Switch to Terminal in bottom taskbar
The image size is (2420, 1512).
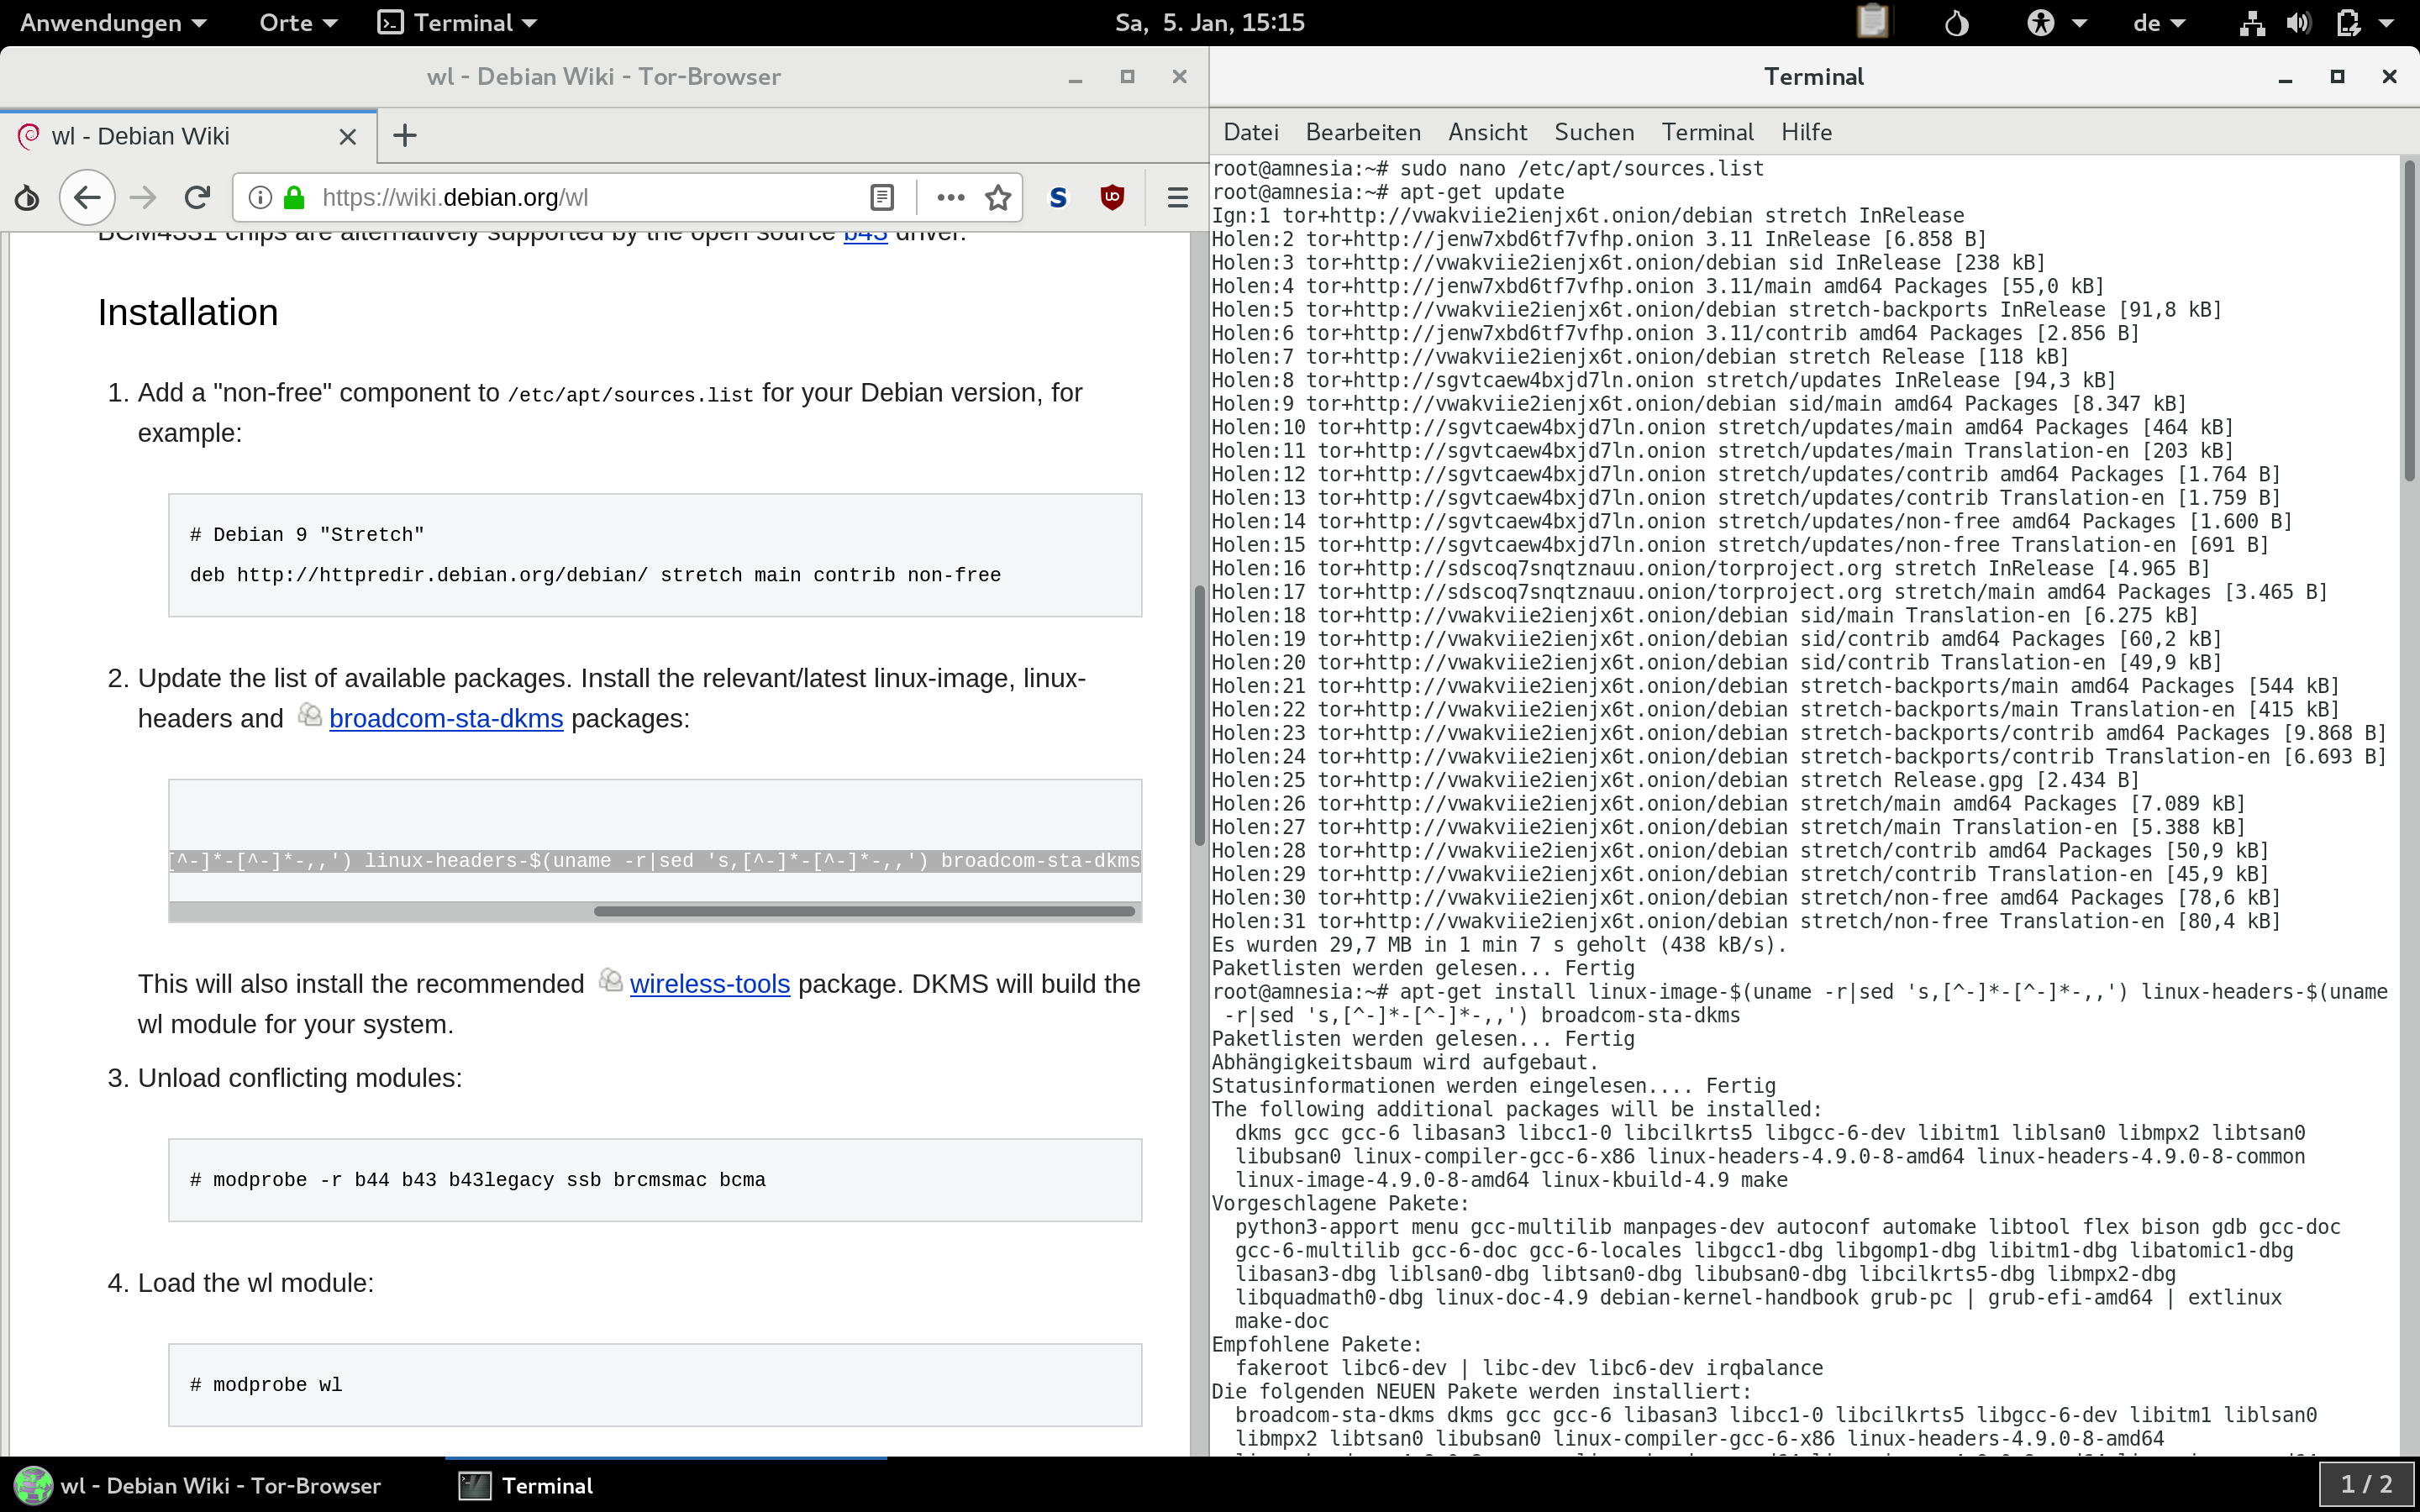(x=527, y=1485)
